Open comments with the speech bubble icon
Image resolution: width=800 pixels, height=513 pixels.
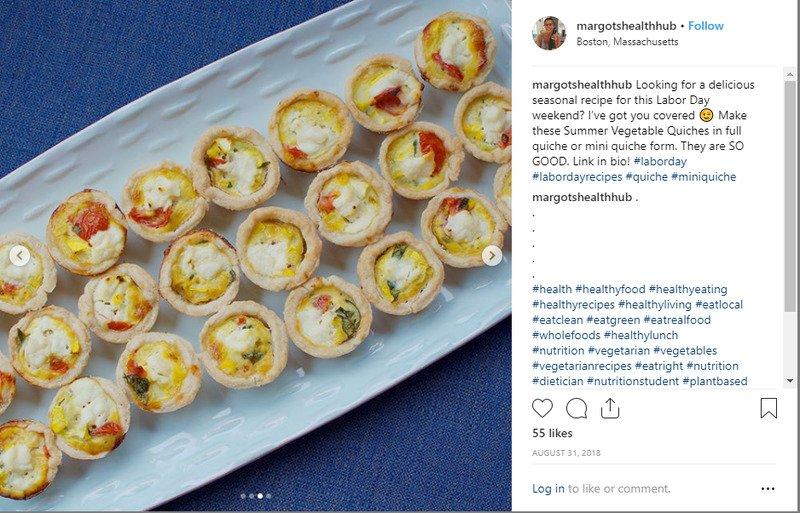click(x=576, y=408)
